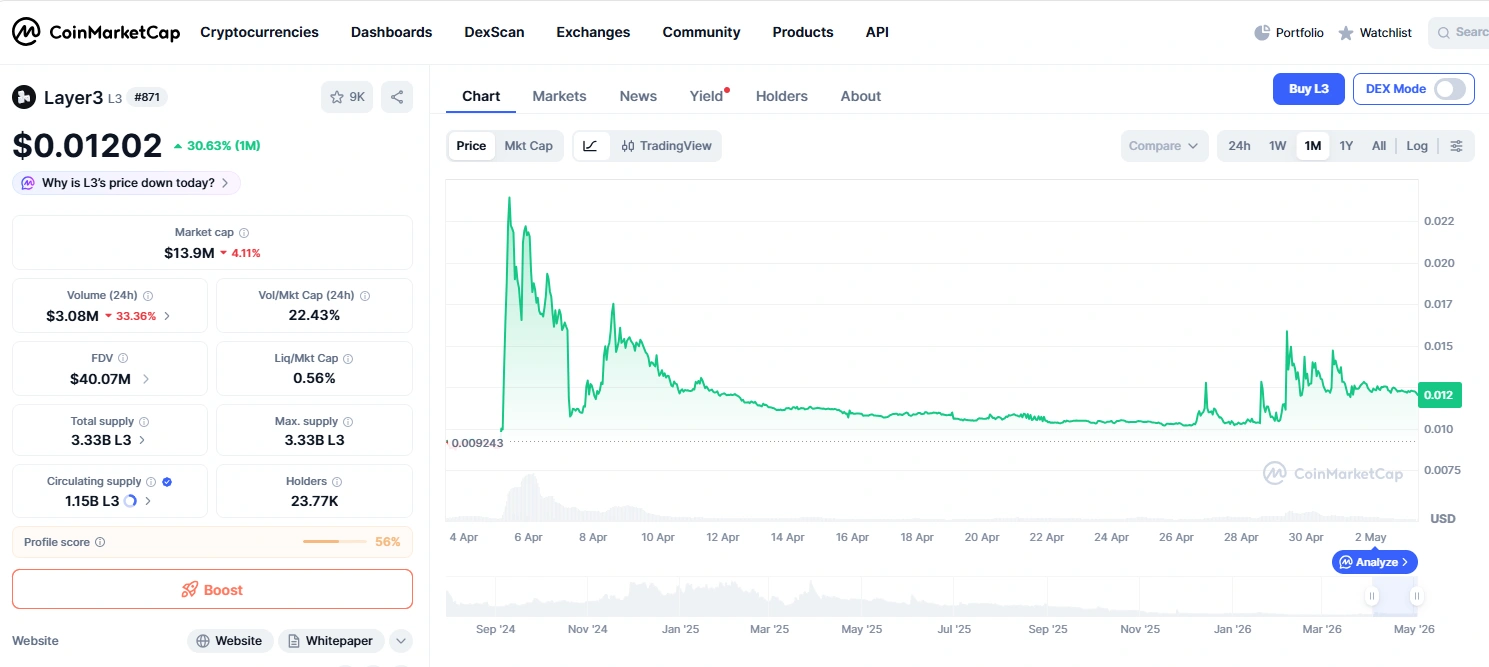Open Products menu
Image resolution: width=1489 pixels, height=667 pixels.
(803, 32)
